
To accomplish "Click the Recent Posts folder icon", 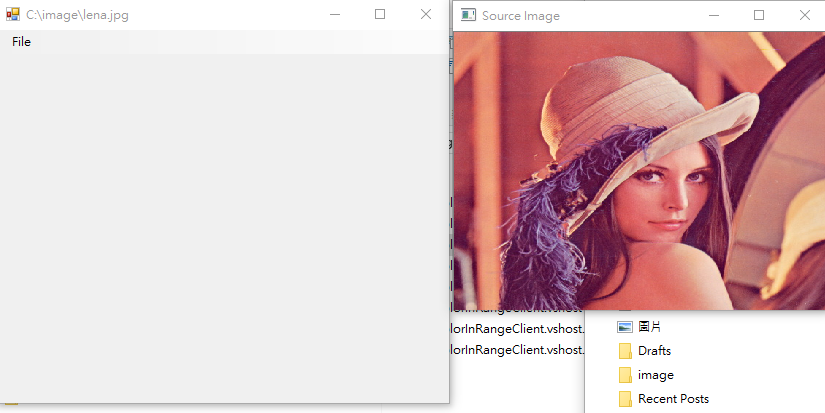I will pos(625,399).
